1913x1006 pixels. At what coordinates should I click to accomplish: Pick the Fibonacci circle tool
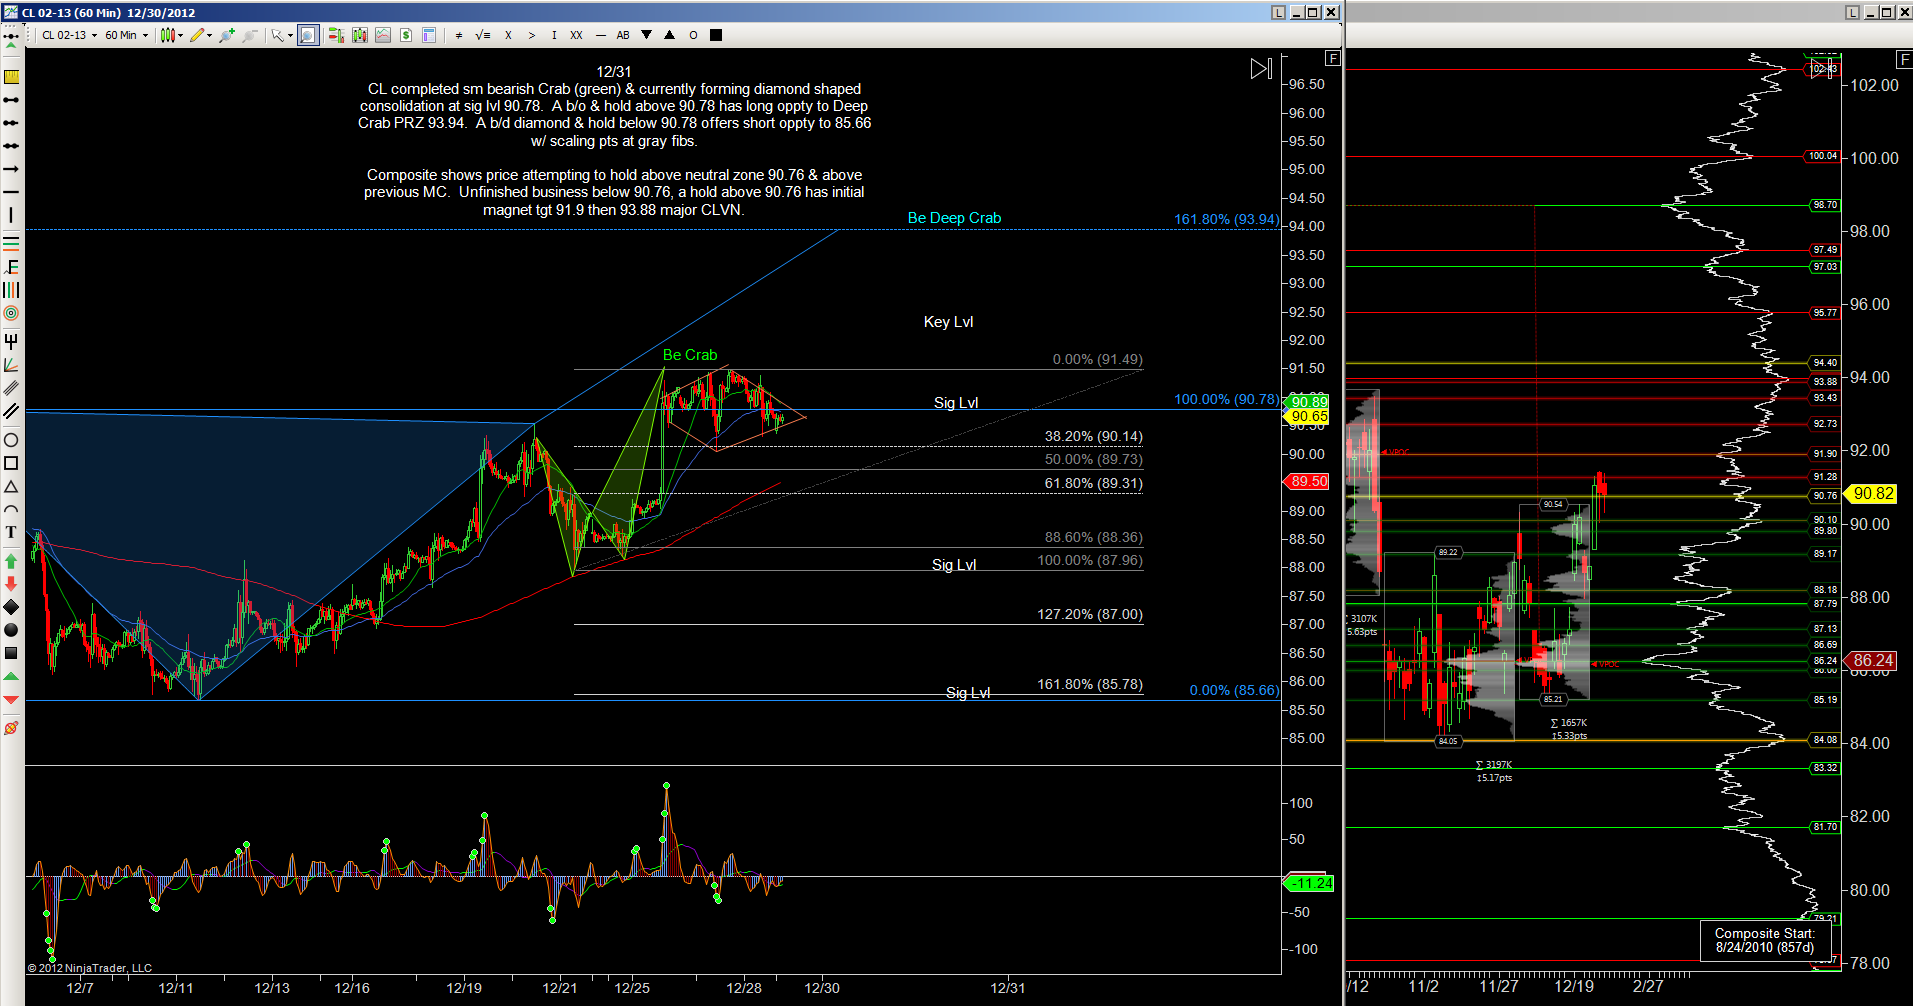coord(11,313)
